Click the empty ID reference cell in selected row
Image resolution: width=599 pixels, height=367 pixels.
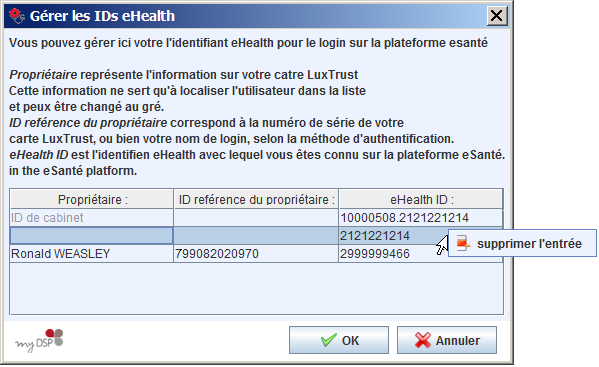click(256, 236)
